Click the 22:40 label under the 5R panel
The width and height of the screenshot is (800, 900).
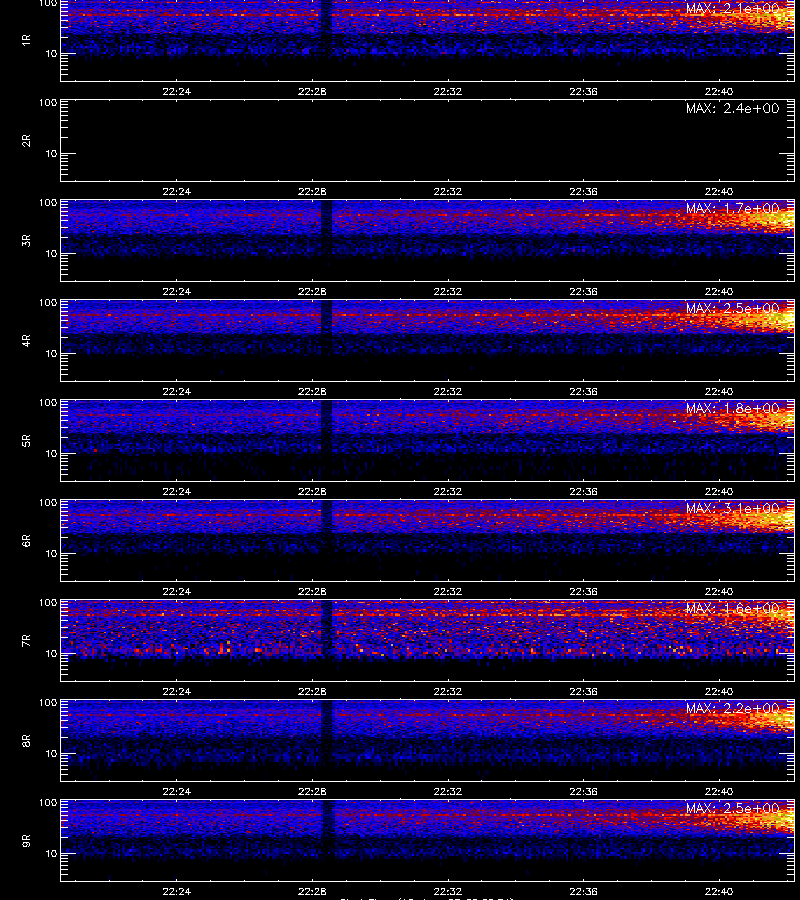[719, 491]
